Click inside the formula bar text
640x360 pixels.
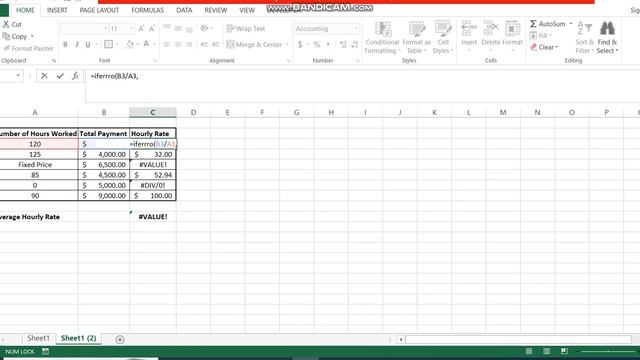tap(115, 76)
